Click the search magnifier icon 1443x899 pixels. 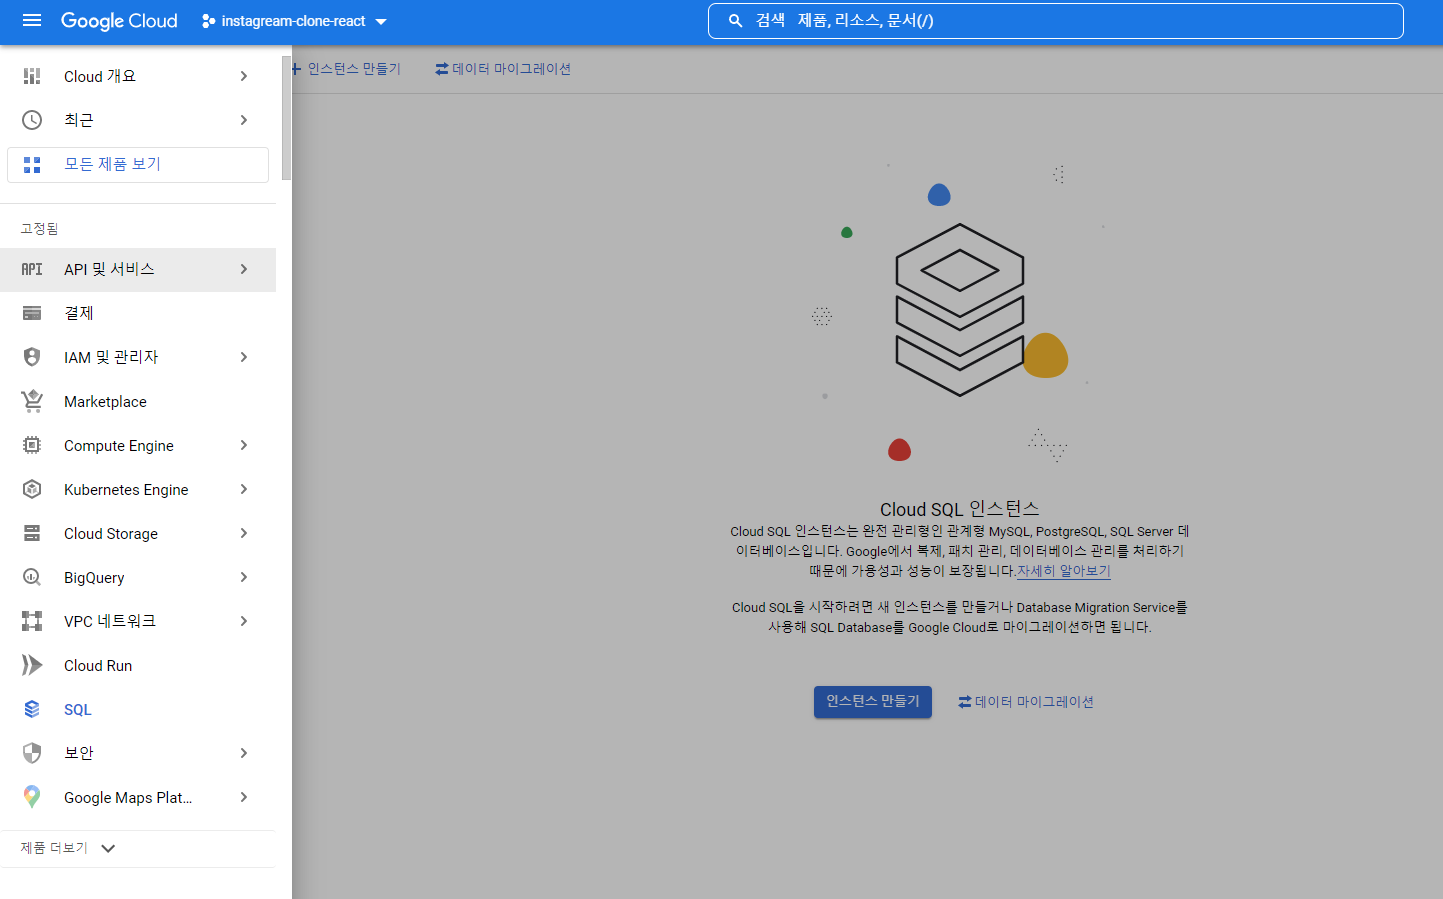(x=735, y=21)
